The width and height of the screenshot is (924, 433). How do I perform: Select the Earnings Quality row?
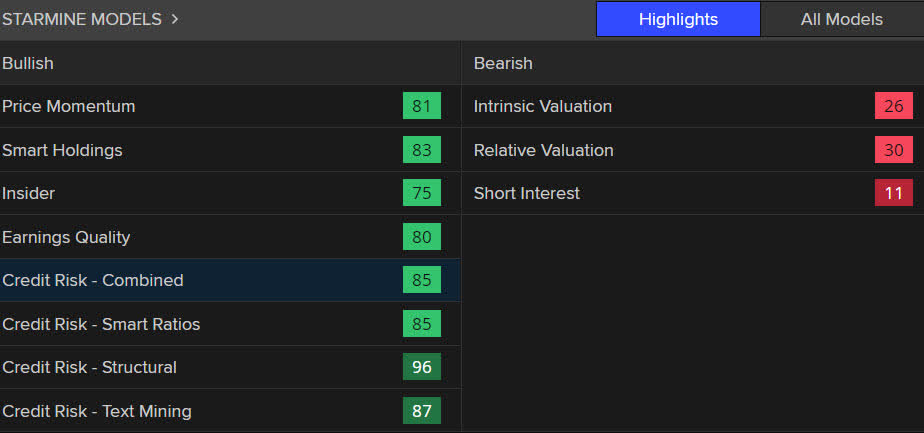coord(230,237)
